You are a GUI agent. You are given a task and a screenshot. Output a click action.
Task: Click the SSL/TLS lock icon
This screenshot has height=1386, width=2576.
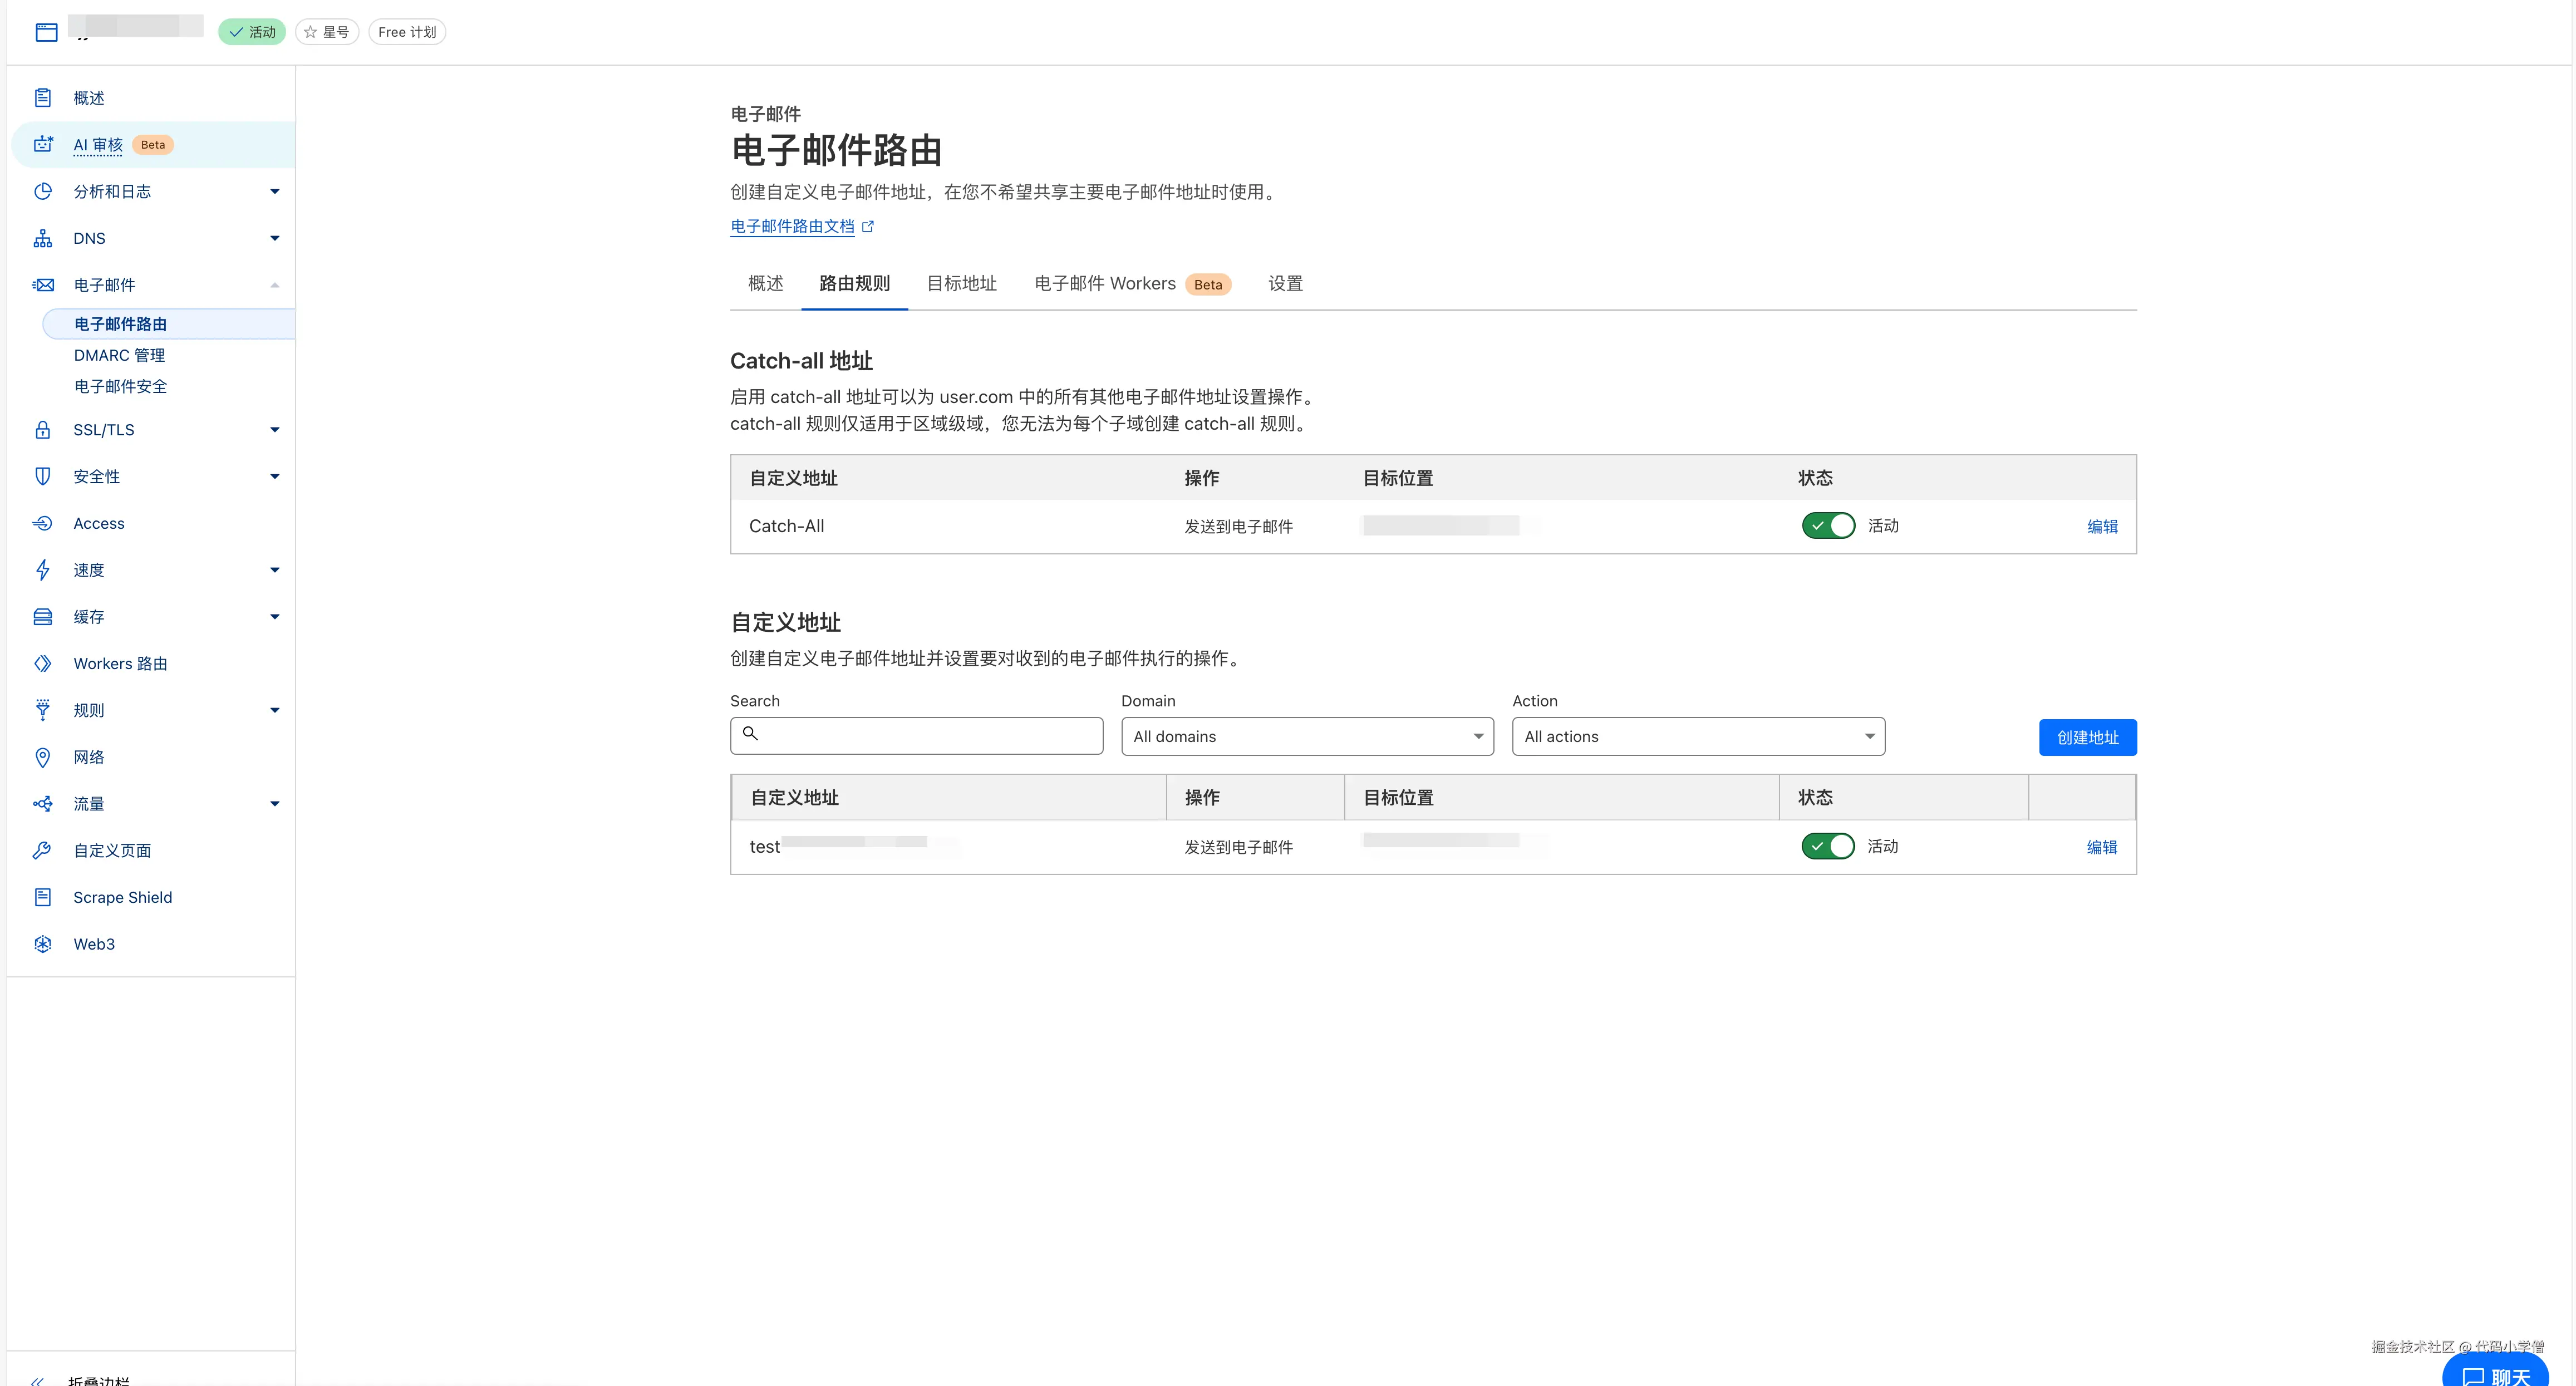point(43,430)
